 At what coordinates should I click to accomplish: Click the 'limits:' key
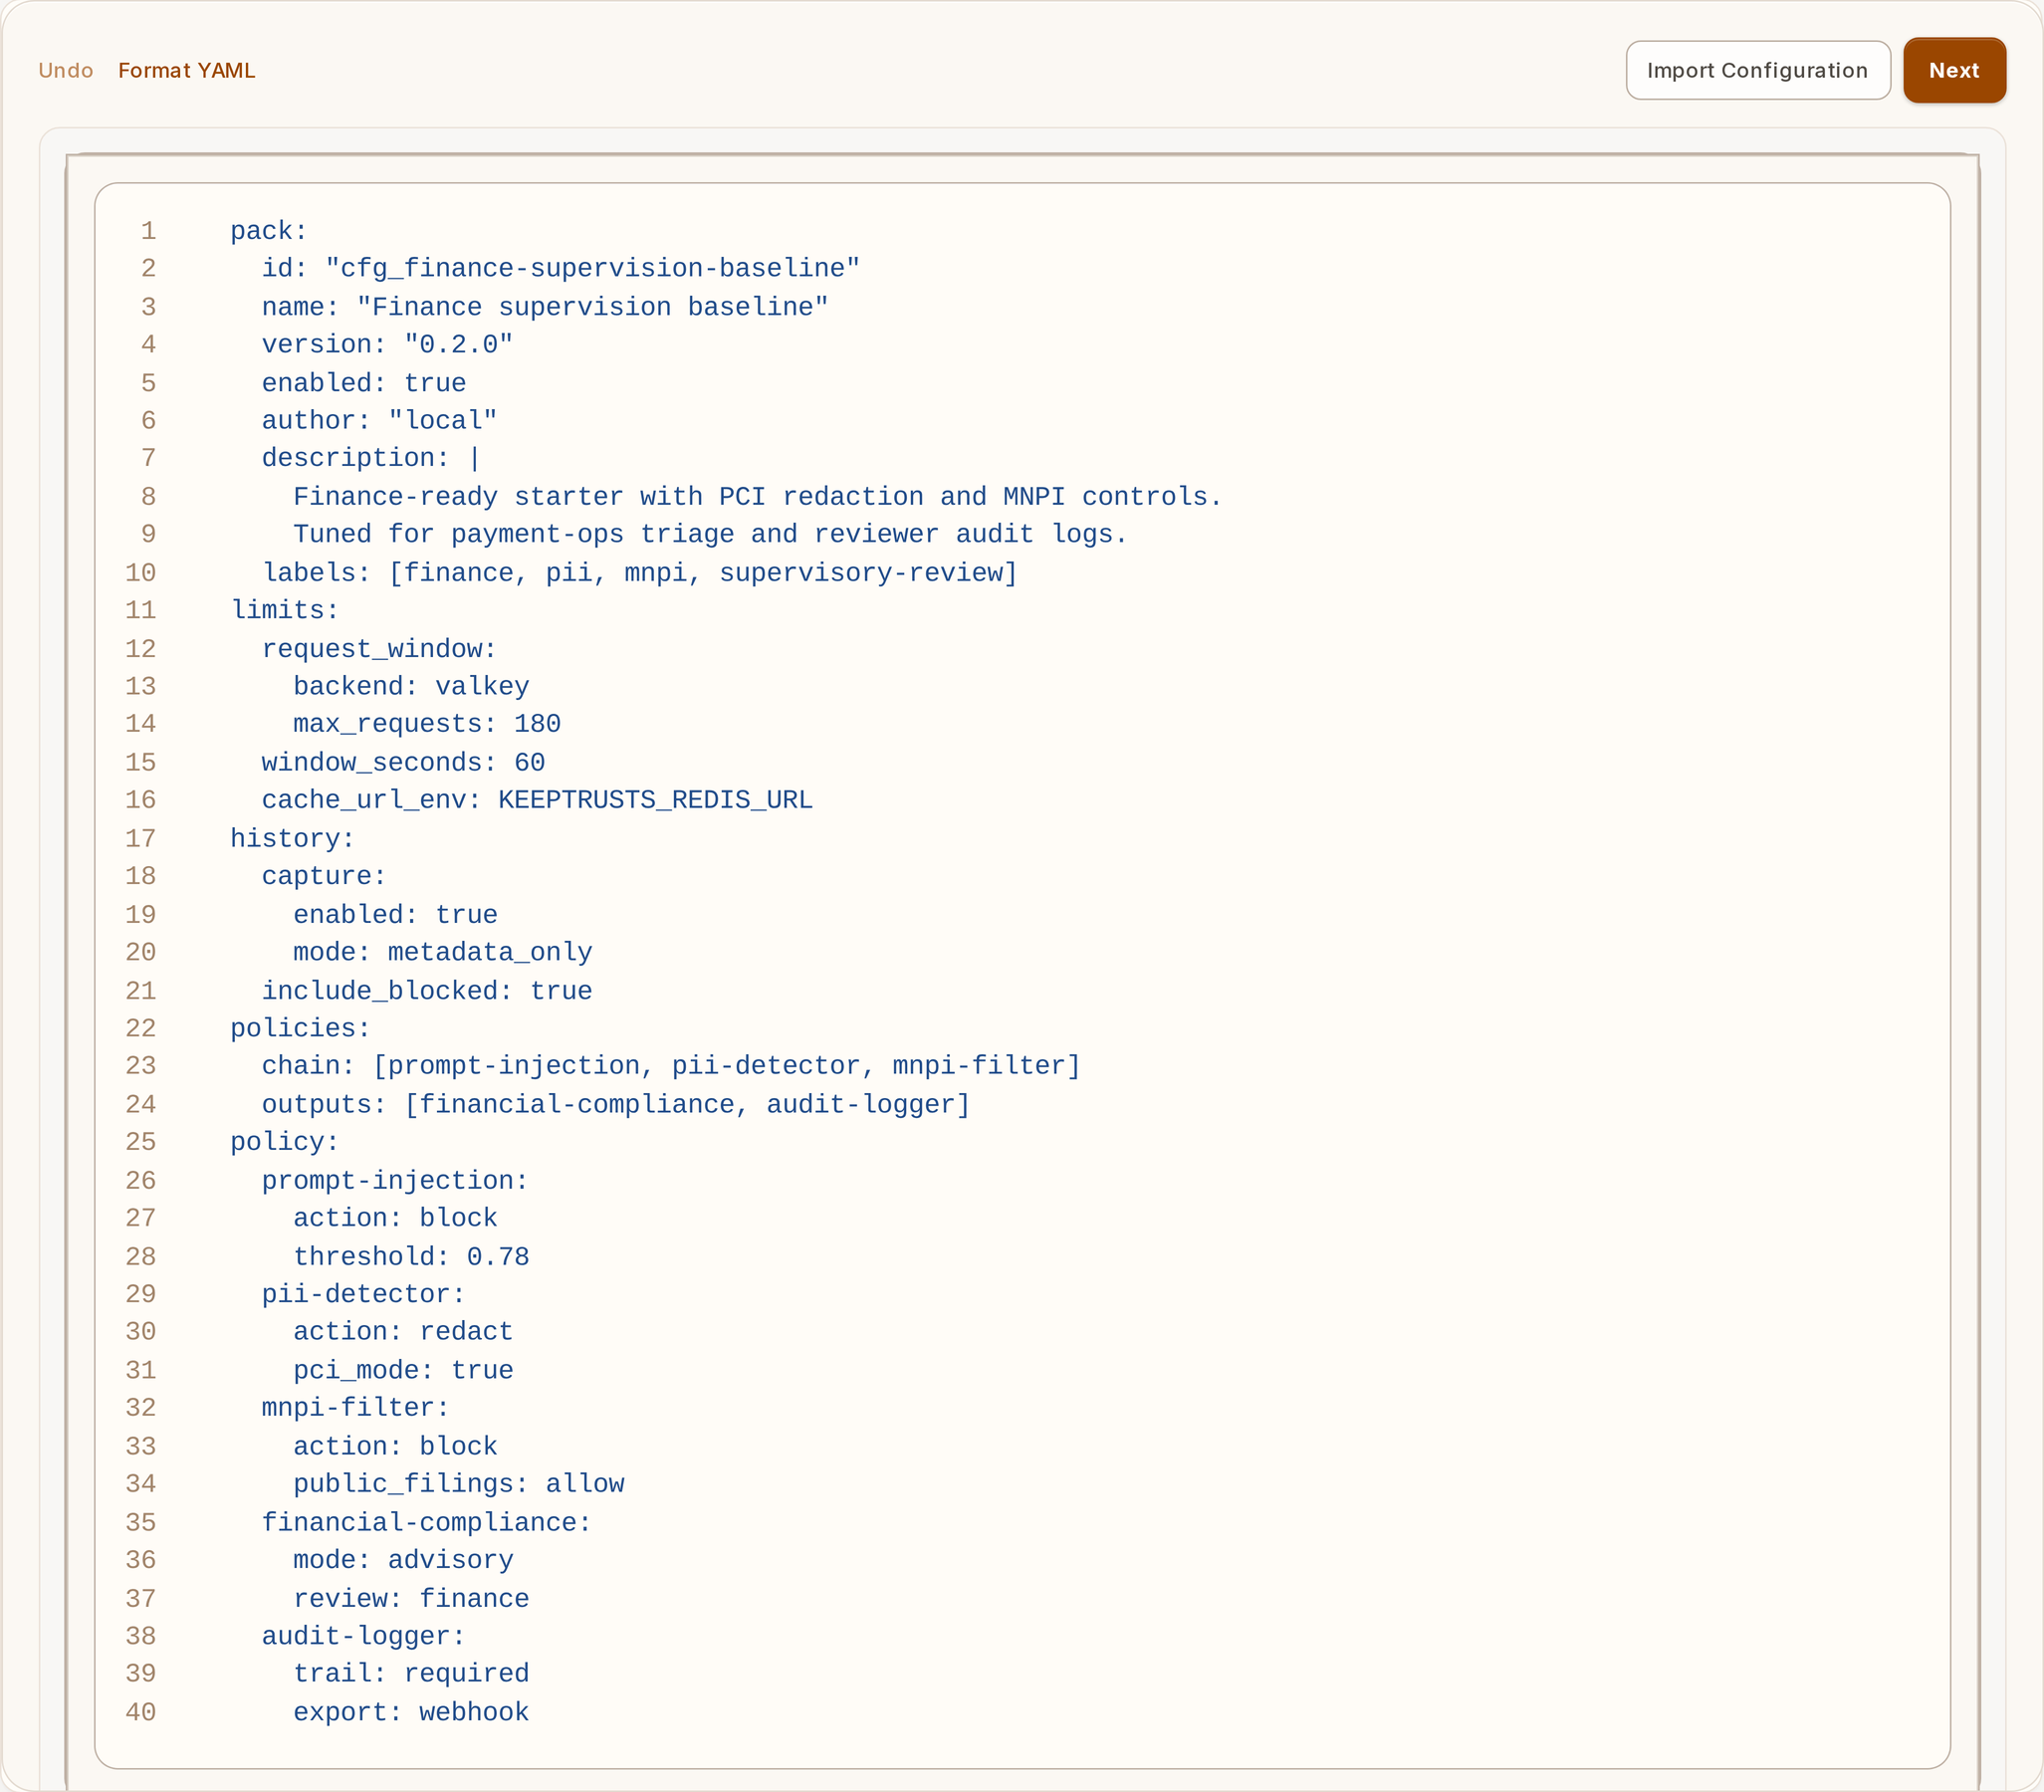tap(285, 610)
